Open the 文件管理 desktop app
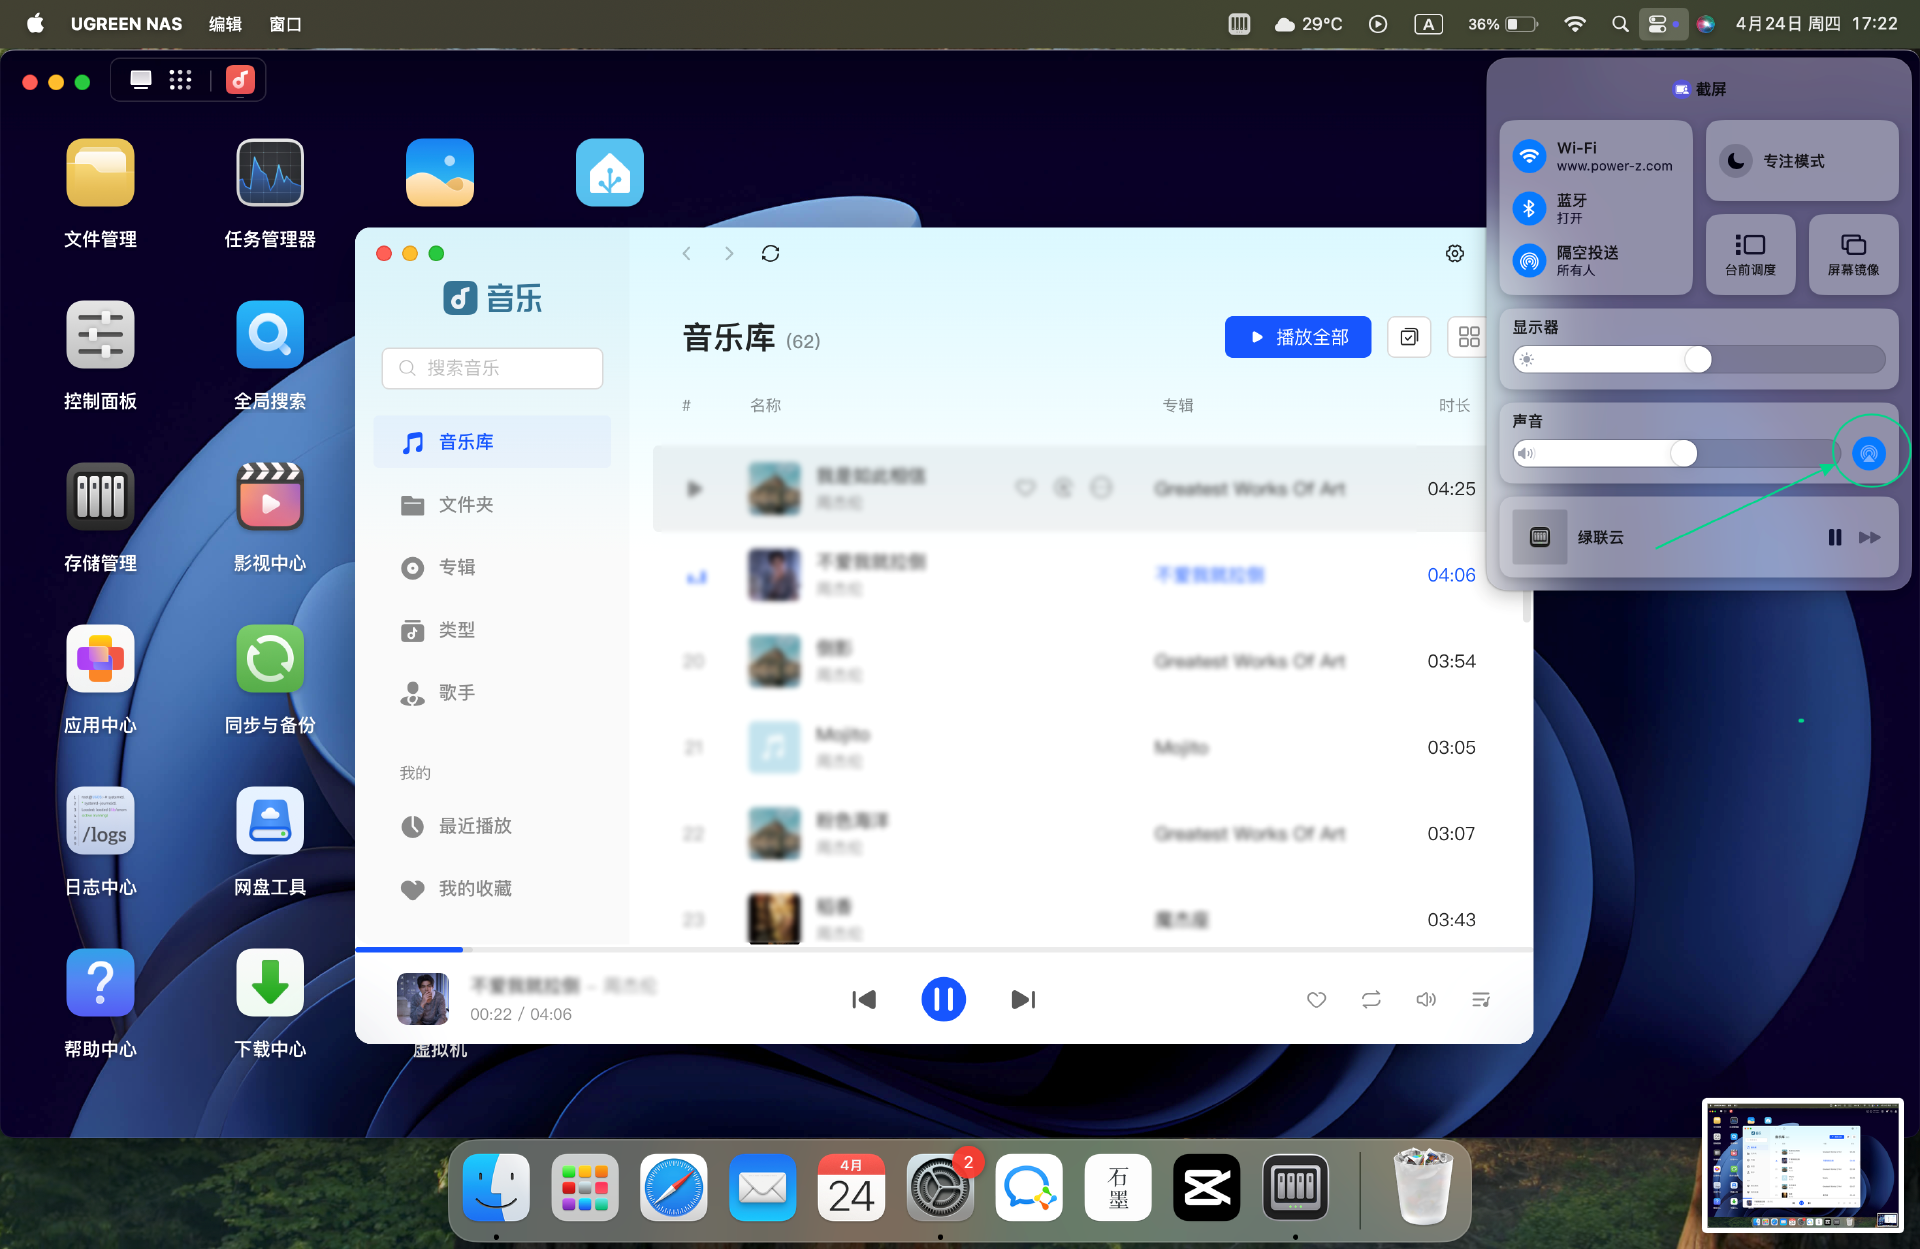The image size is (1920, 1249). [100, 173]
